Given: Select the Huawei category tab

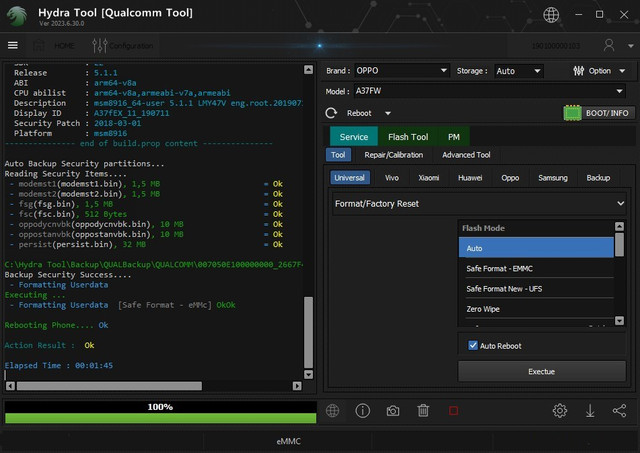Looking at the screenshot, I should (x=470, y=178).
